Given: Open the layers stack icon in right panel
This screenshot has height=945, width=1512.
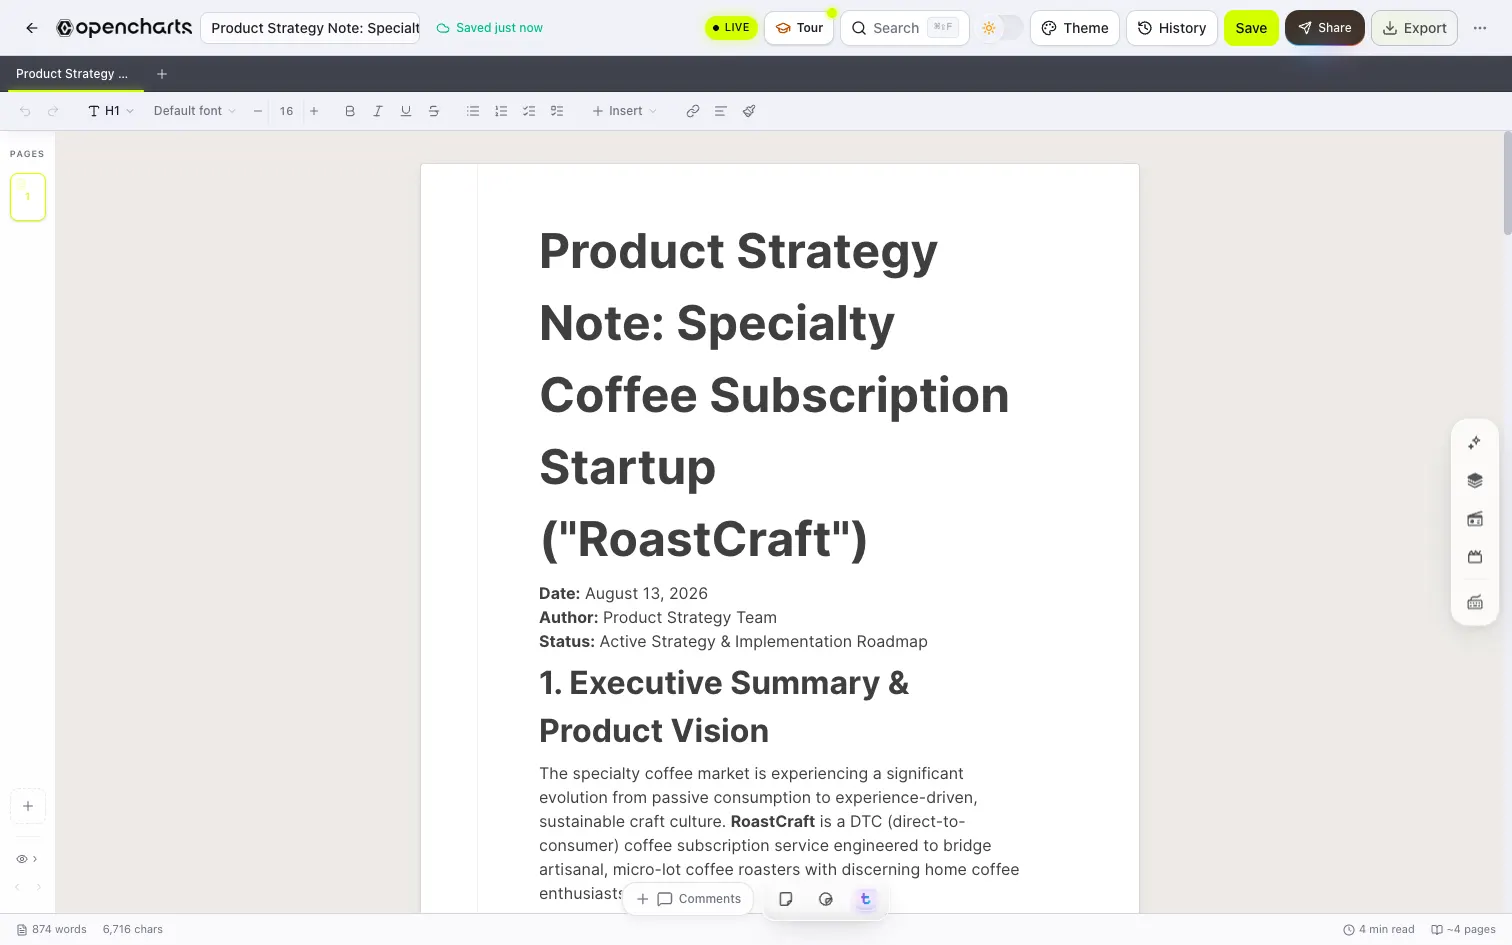Looking at the screenshot, I should [1474, 481].
